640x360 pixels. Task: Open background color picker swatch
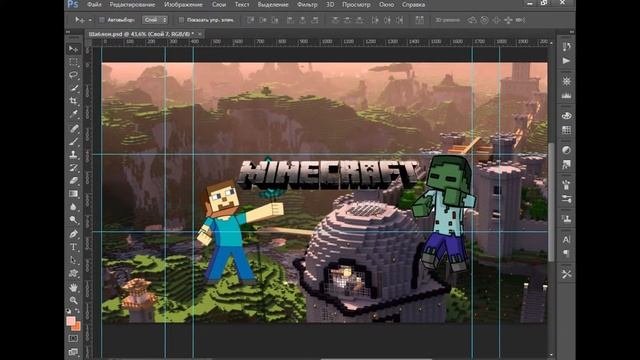tap(77, 326)
